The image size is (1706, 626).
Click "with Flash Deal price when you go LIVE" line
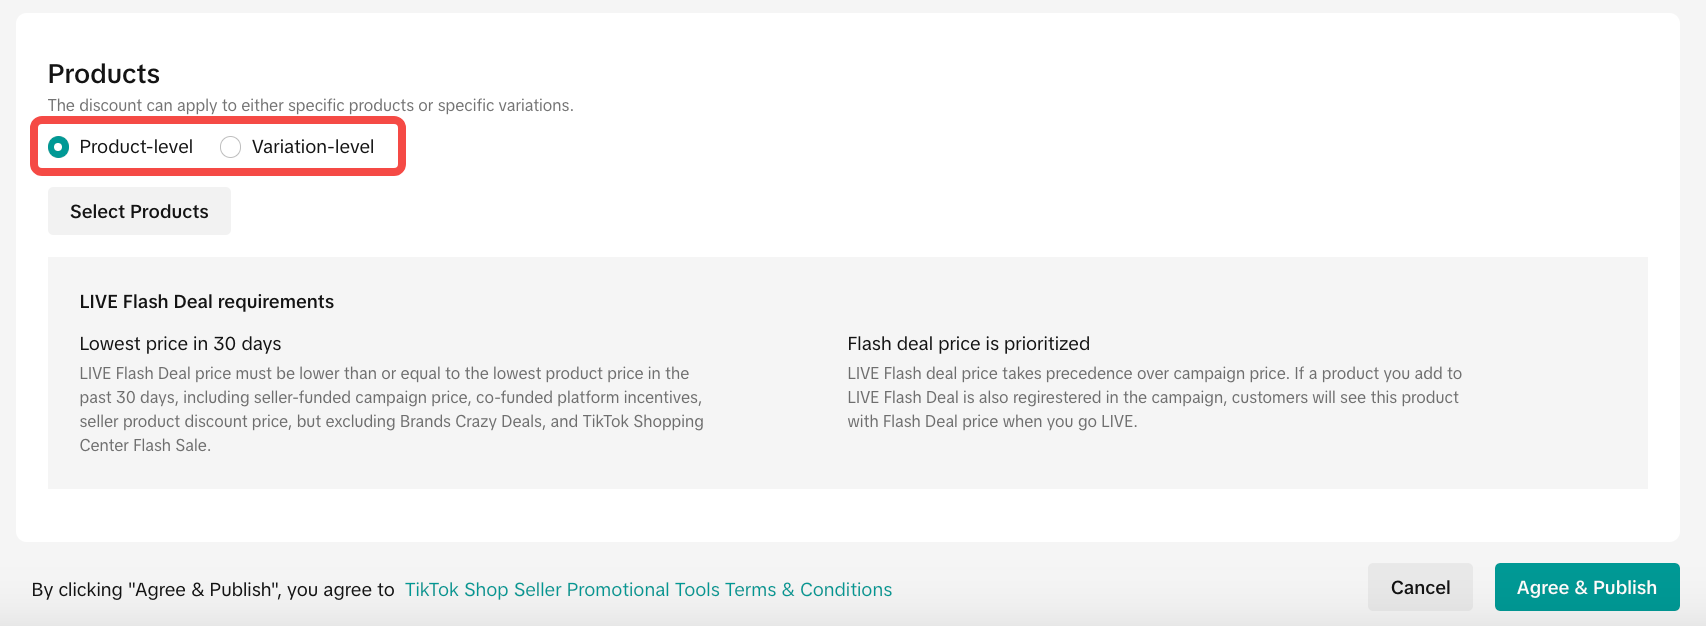(991, 421)
